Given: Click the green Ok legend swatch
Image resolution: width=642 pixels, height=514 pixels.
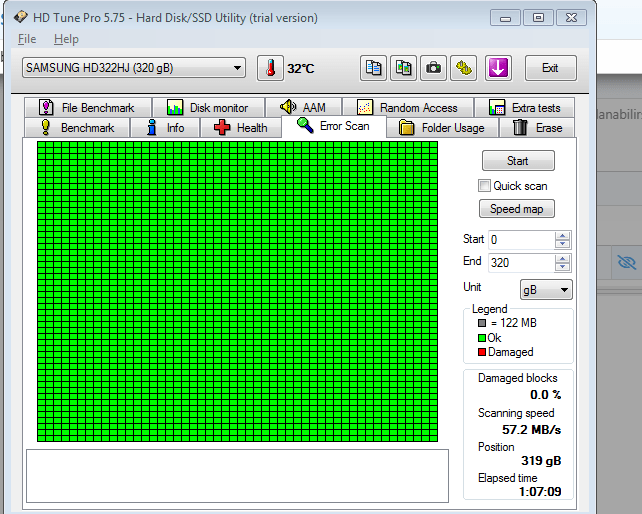Looking at the screenshot, I should [482, 338].
